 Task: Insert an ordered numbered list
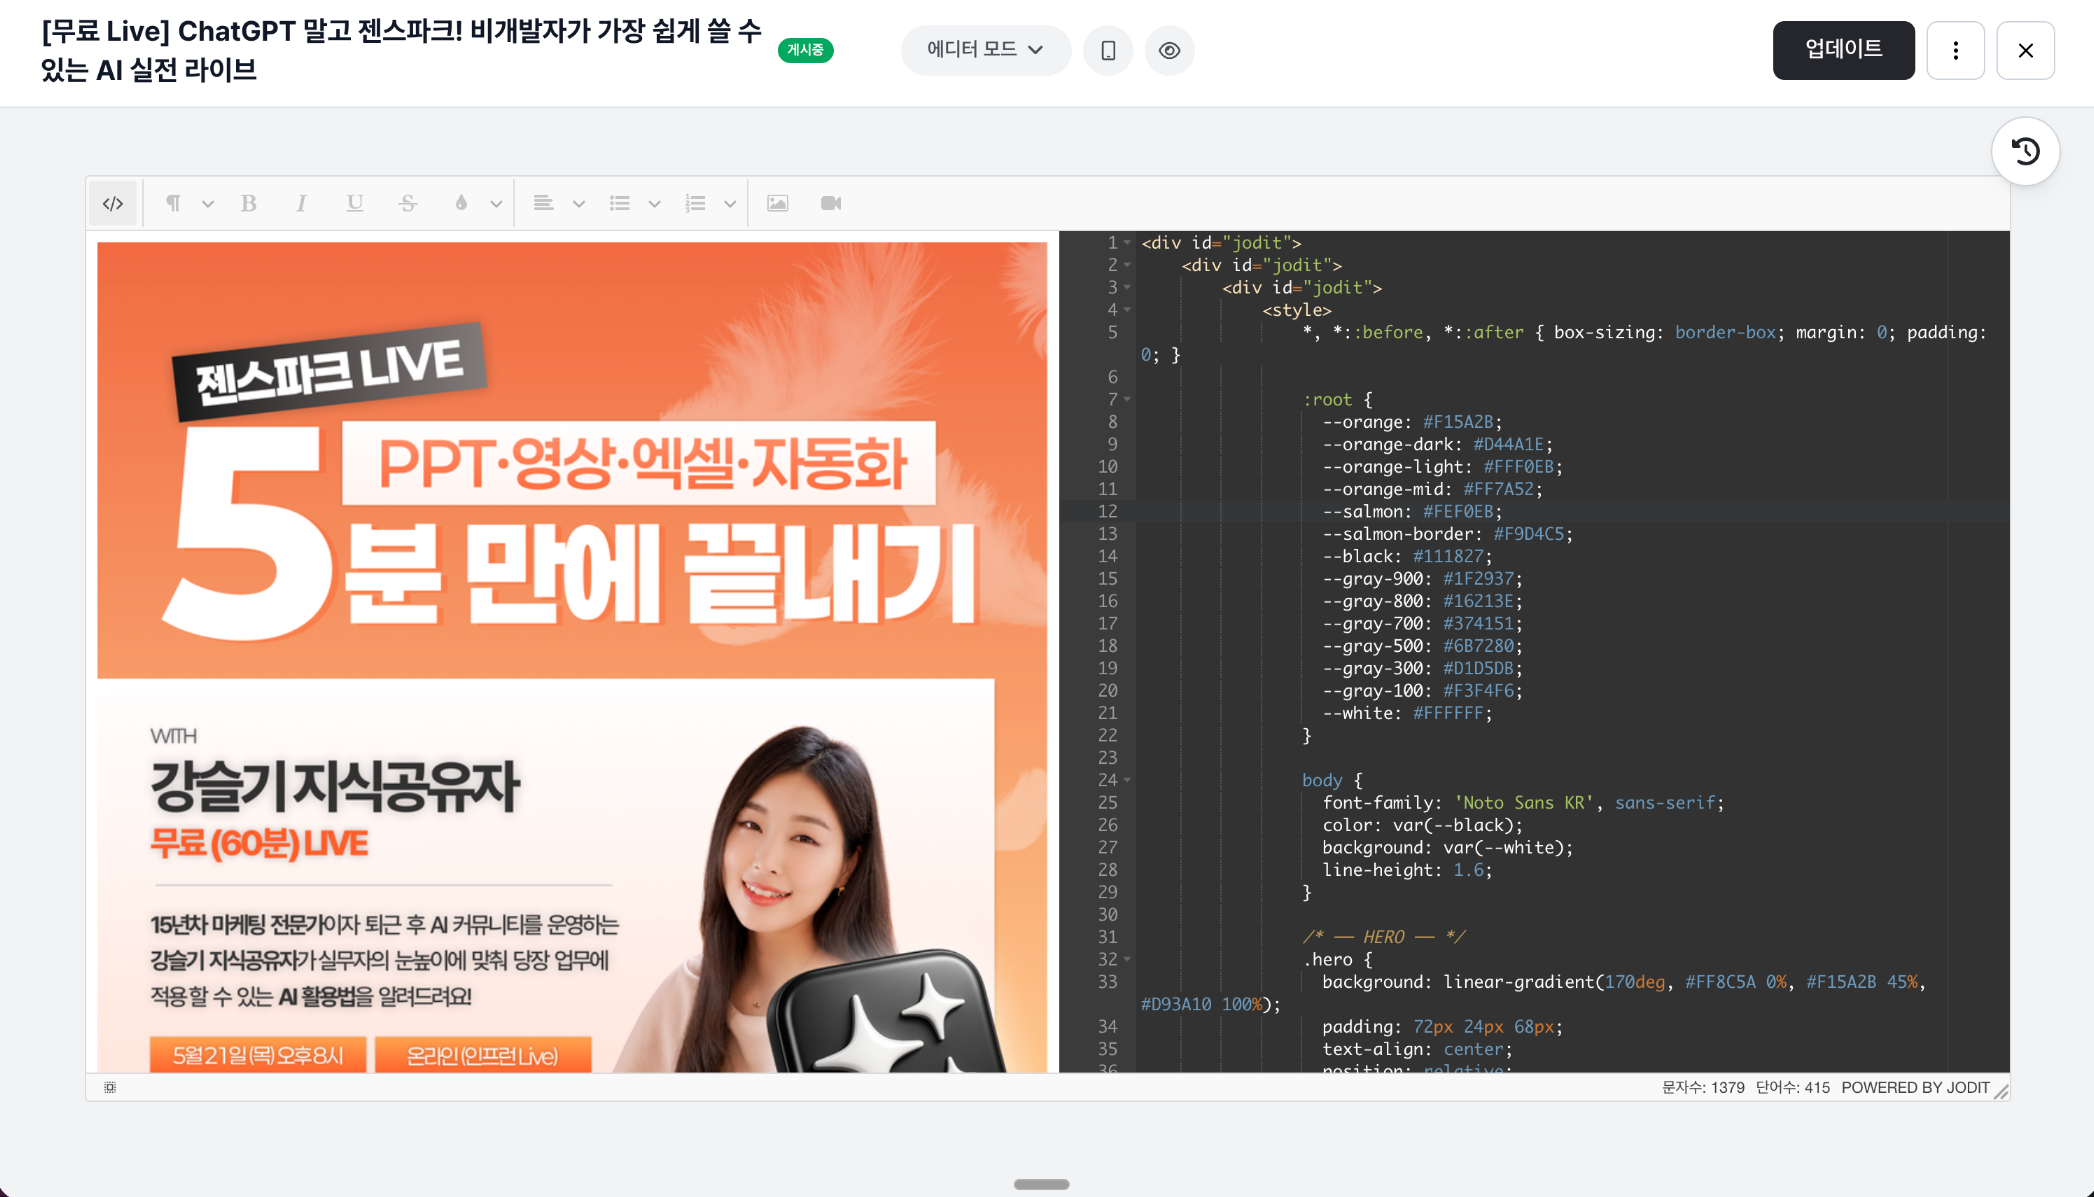click(695, 203)
